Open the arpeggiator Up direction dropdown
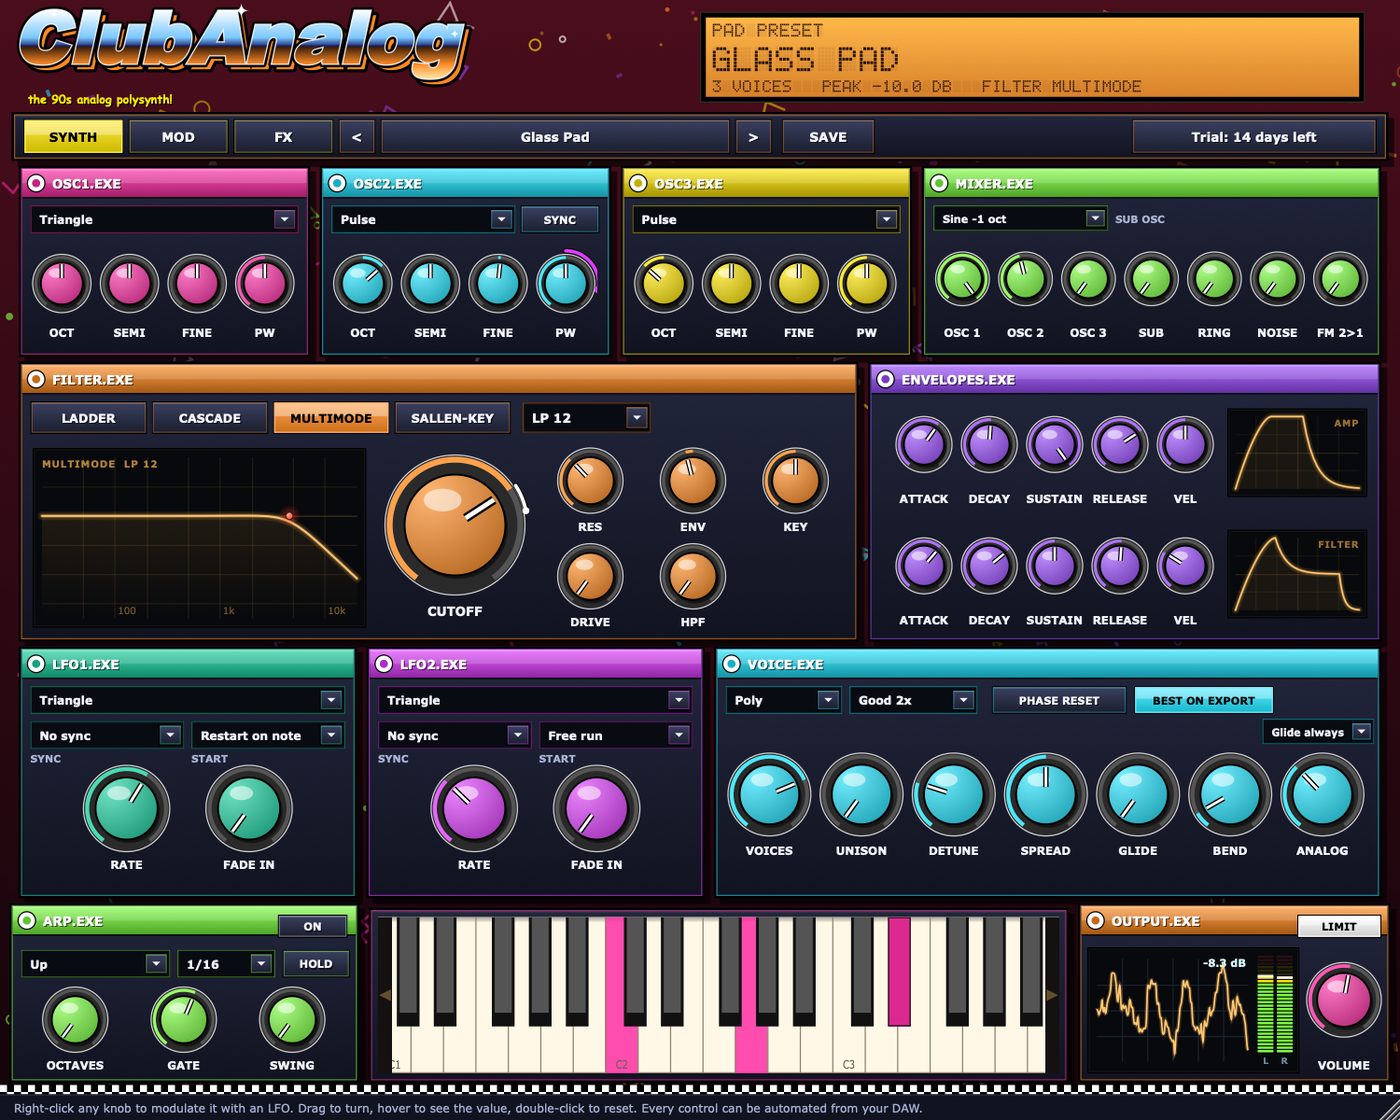This screenshot has height=1120, width=1400. (95, 964)
